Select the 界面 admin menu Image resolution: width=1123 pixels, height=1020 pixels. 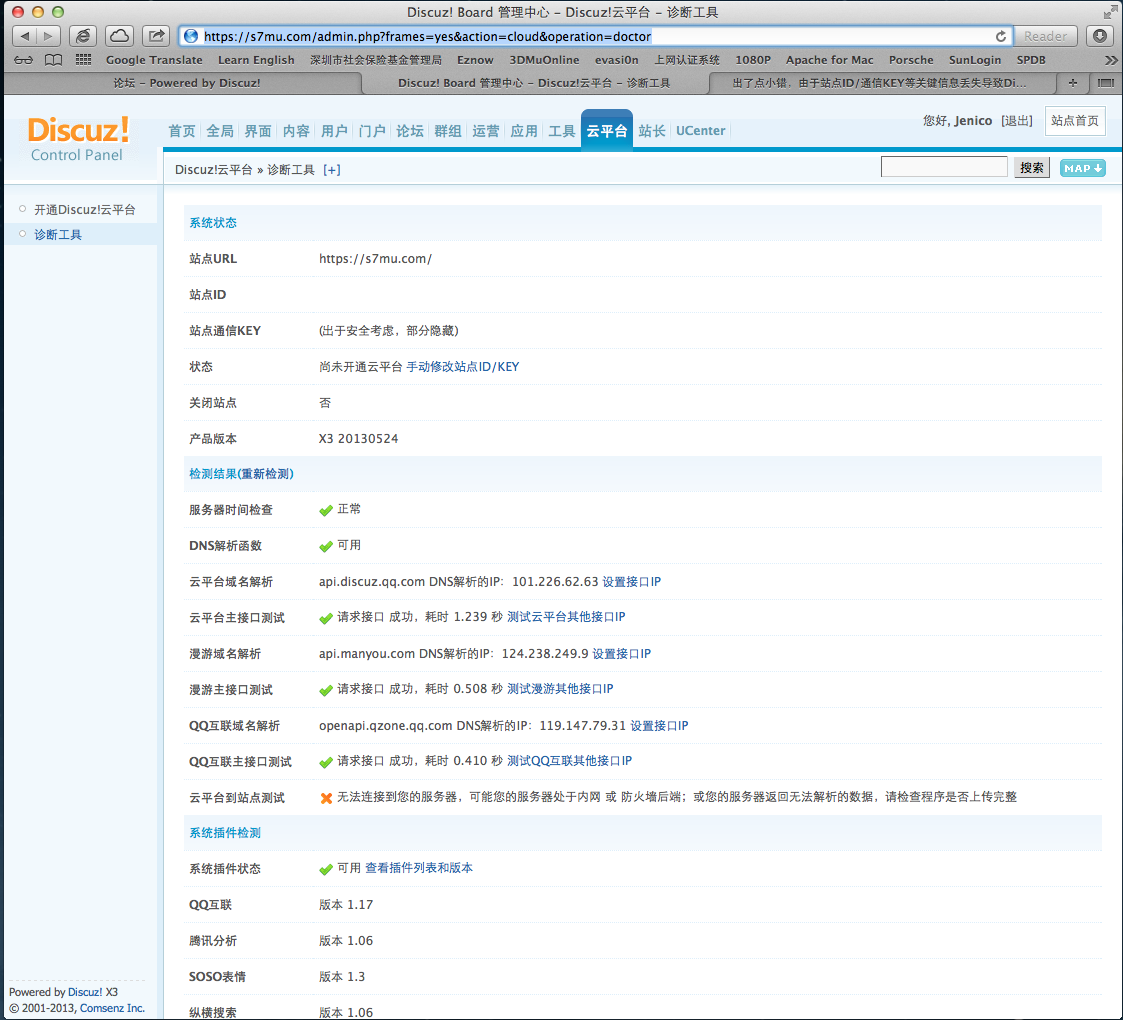click(x=258, y=131)
